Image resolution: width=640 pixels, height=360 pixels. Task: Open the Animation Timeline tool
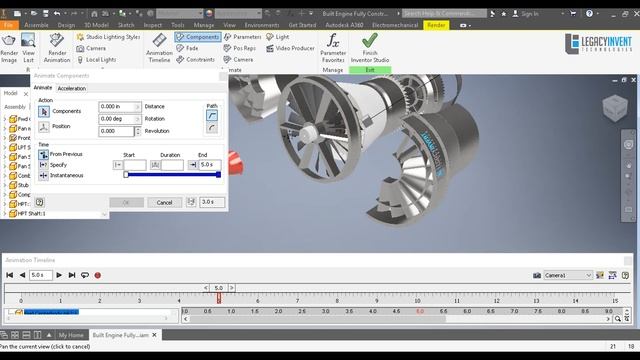click(159, 48)
